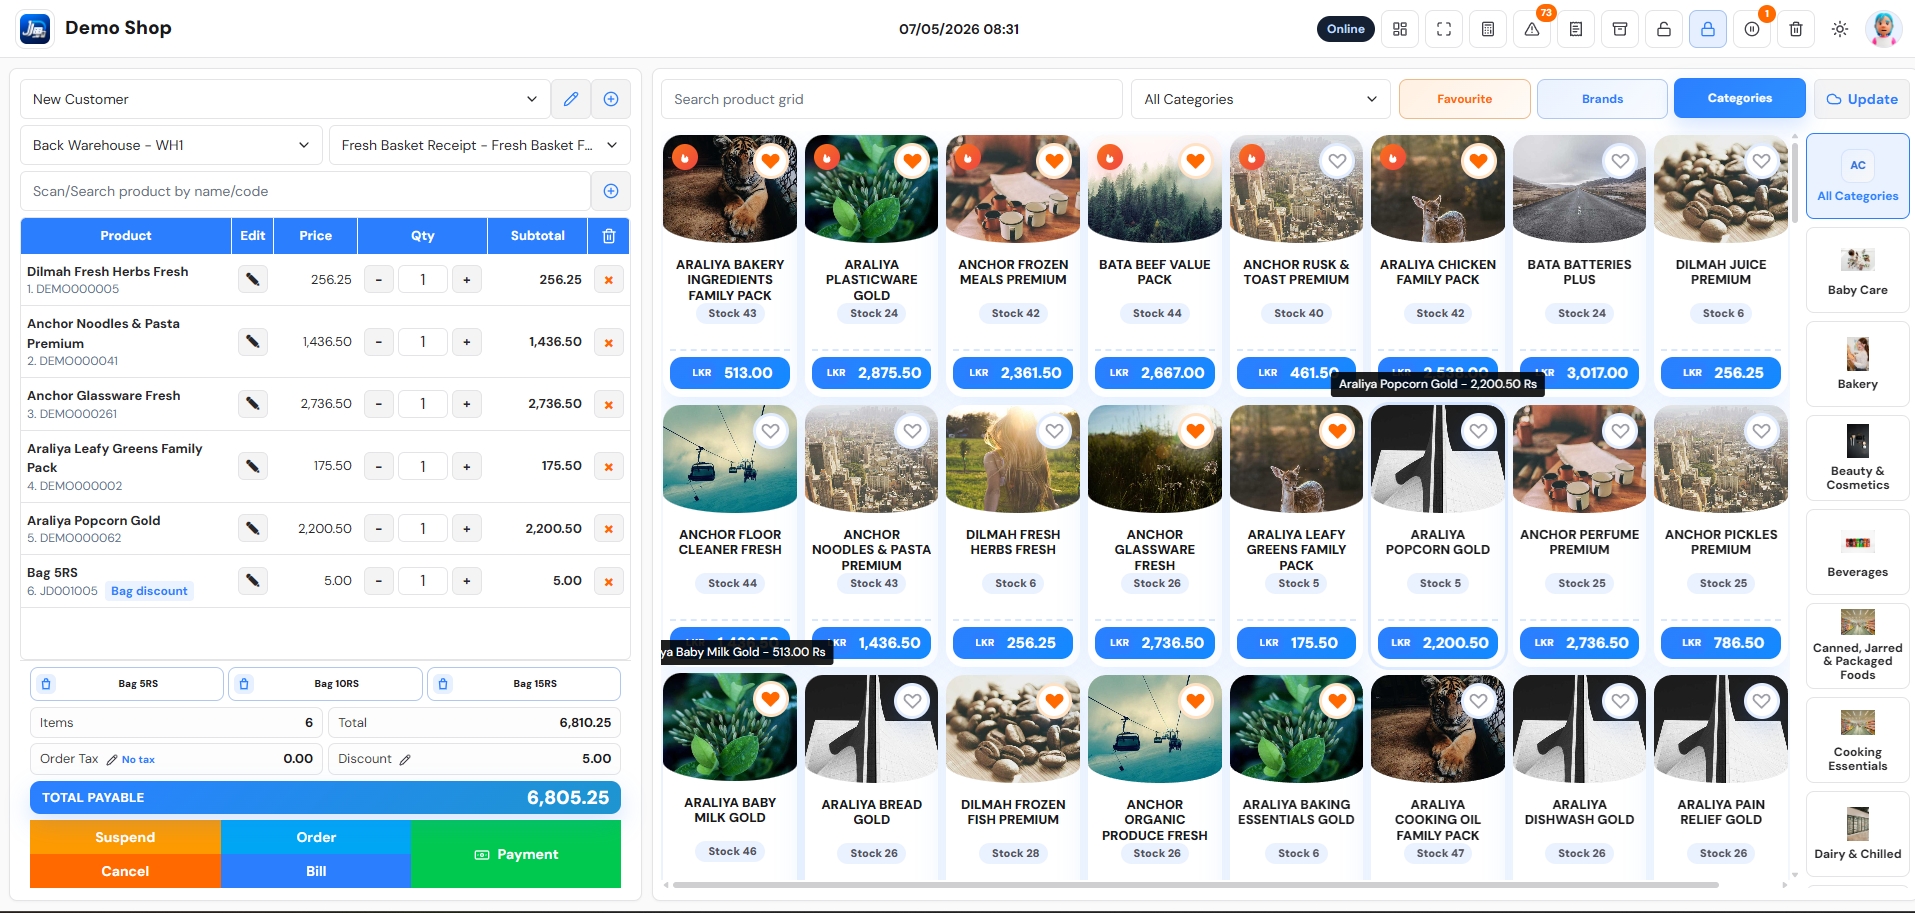1915x913 pixels.
Task: Focus the Search product grid field
Action: coord(892,99)
